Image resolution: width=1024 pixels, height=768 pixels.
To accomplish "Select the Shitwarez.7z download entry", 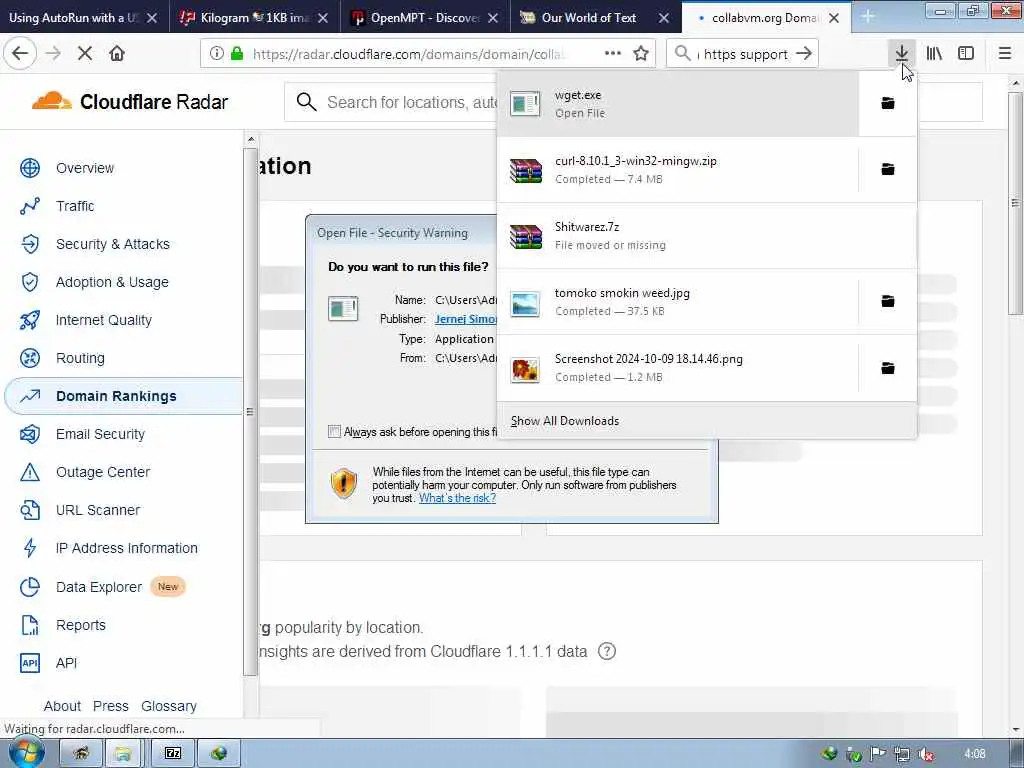I will click(707, 235).
